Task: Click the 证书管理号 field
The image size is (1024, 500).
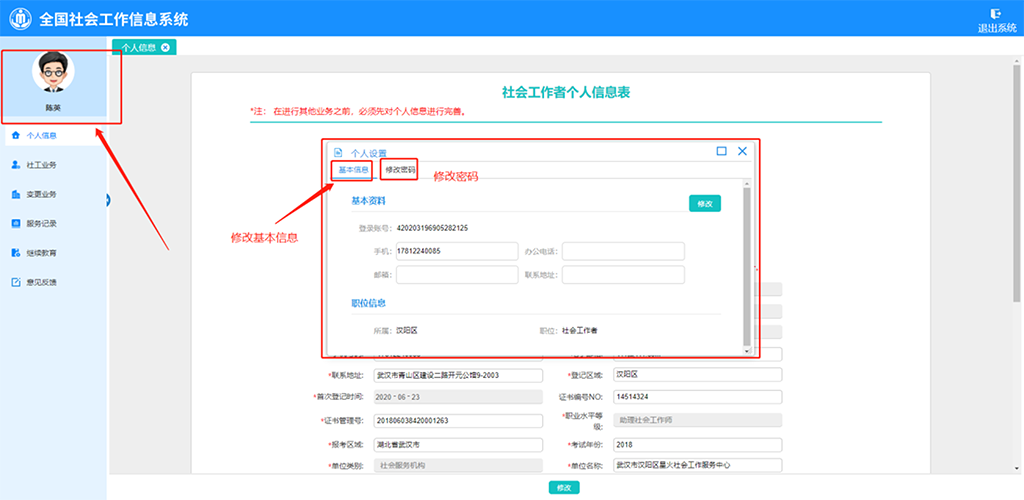Action: click(458, 420)
